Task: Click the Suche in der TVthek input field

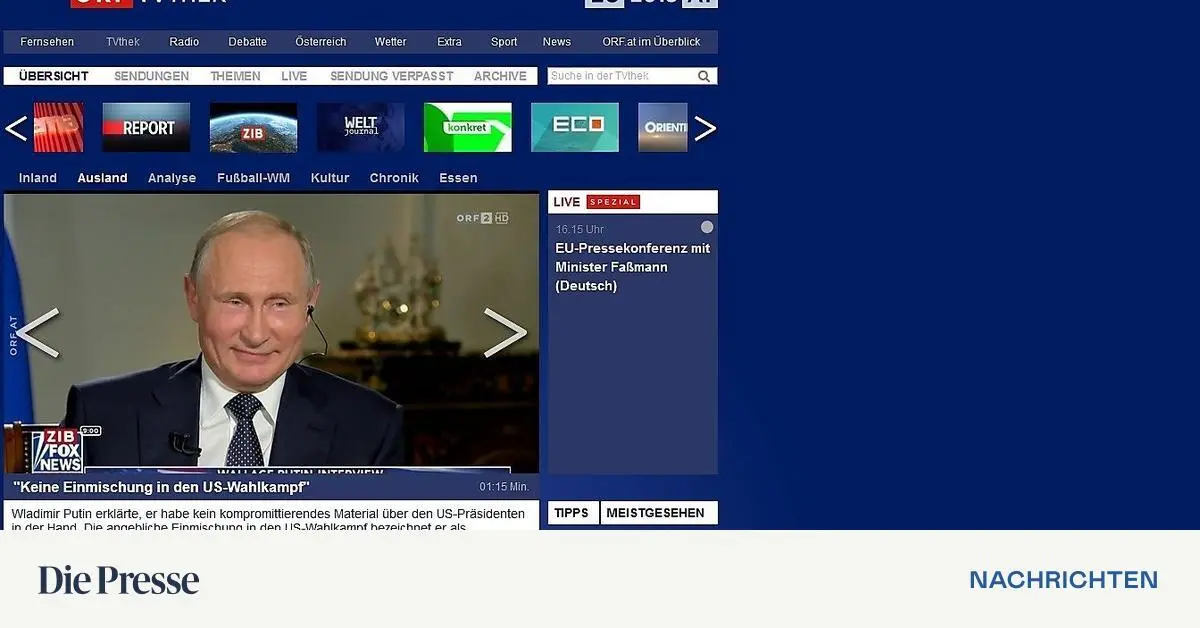Action: tap(620, 76)
